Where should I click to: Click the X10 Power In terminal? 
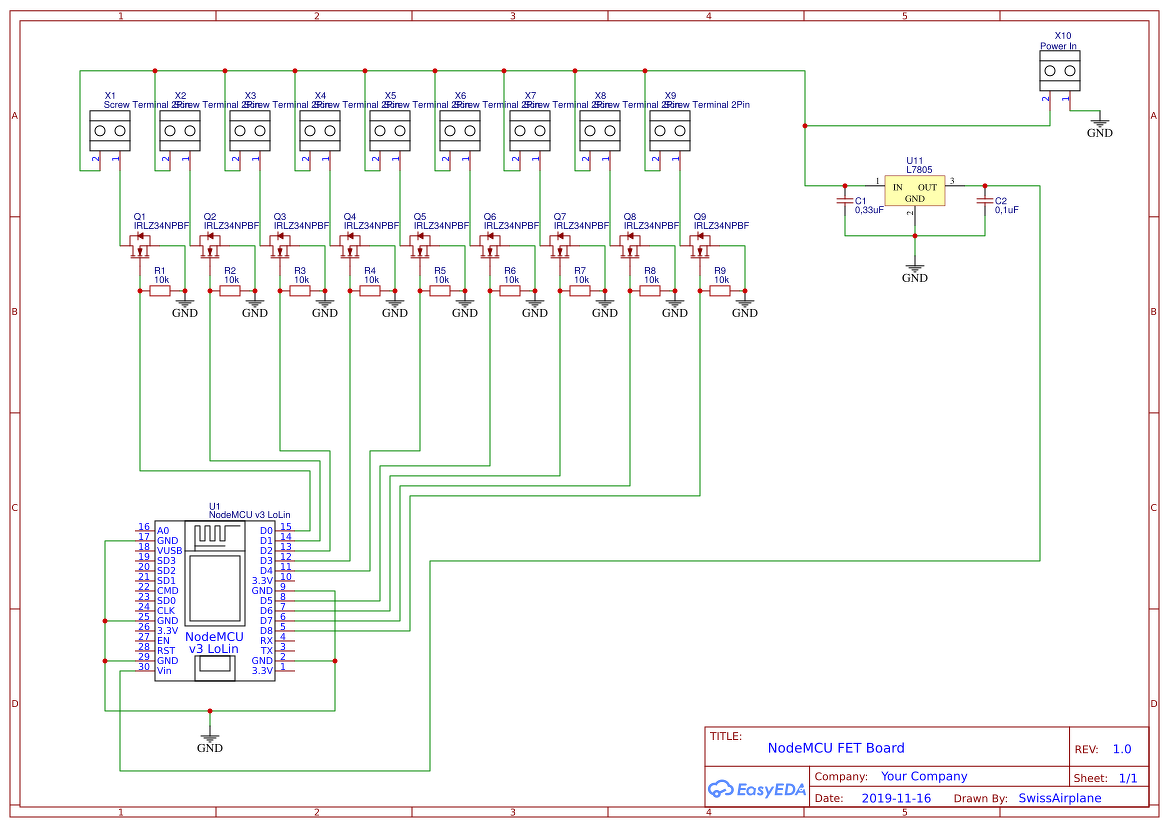1059,71
